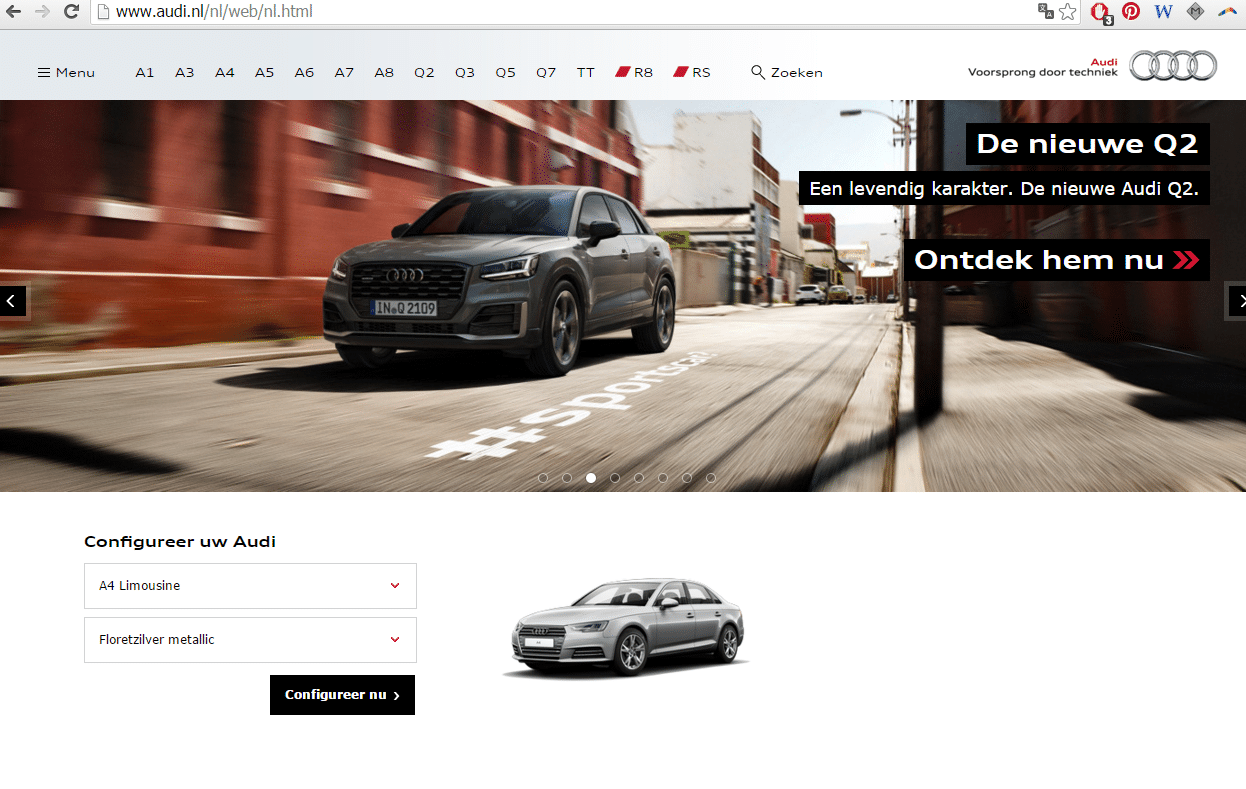The image size is (1246, 789).
Task: Open the Pinterest extension icon
Action: (1131, 12)
